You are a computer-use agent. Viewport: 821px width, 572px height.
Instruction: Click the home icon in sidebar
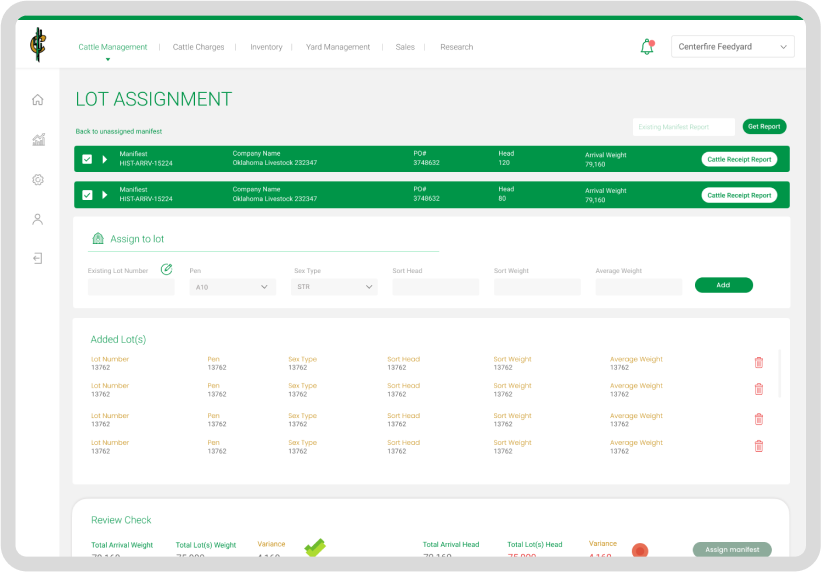37,100
